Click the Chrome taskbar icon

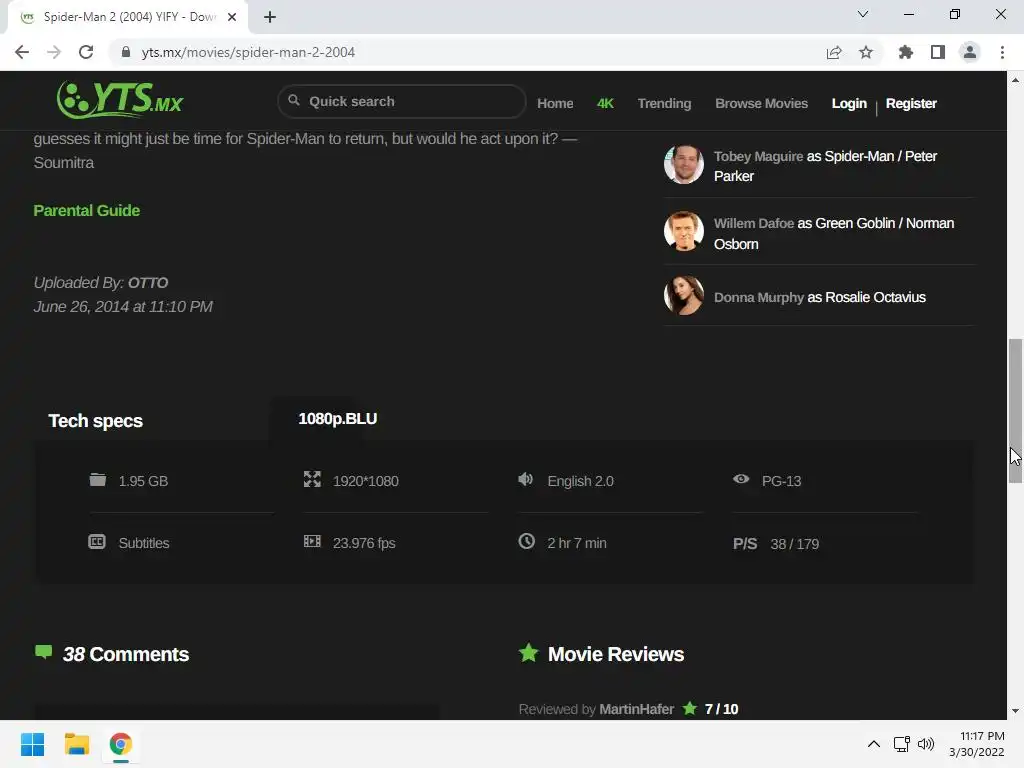[x=120, y=744]
